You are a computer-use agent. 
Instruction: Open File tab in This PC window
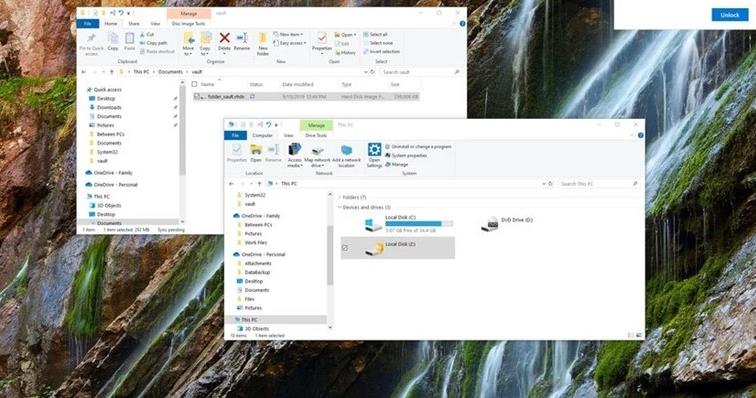point(235,136)
